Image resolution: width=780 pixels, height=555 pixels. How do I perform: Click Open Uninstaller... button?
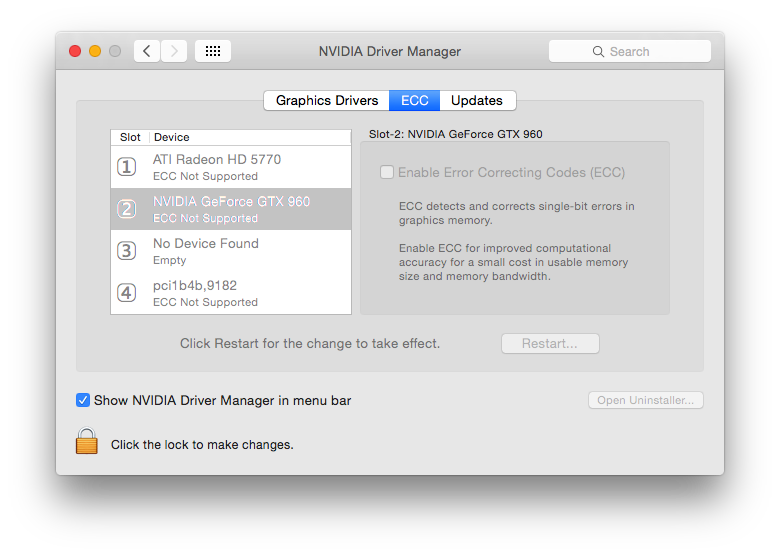pyautogui.click(x=645, y=400)
